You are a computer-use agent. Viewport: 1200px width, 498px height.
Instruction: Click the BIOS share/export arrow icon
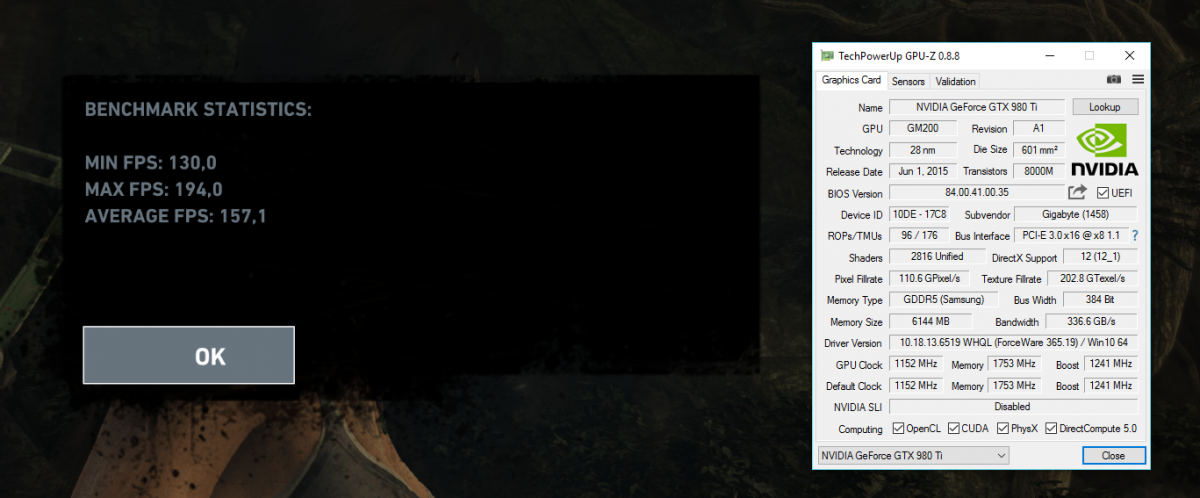click(1077, 193)
